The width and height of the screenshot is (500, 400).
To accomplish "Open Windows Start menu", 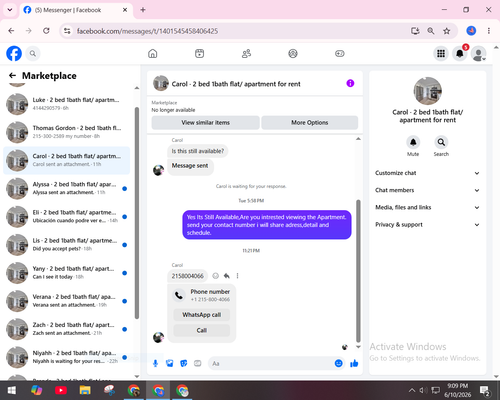I will point(12,390).
